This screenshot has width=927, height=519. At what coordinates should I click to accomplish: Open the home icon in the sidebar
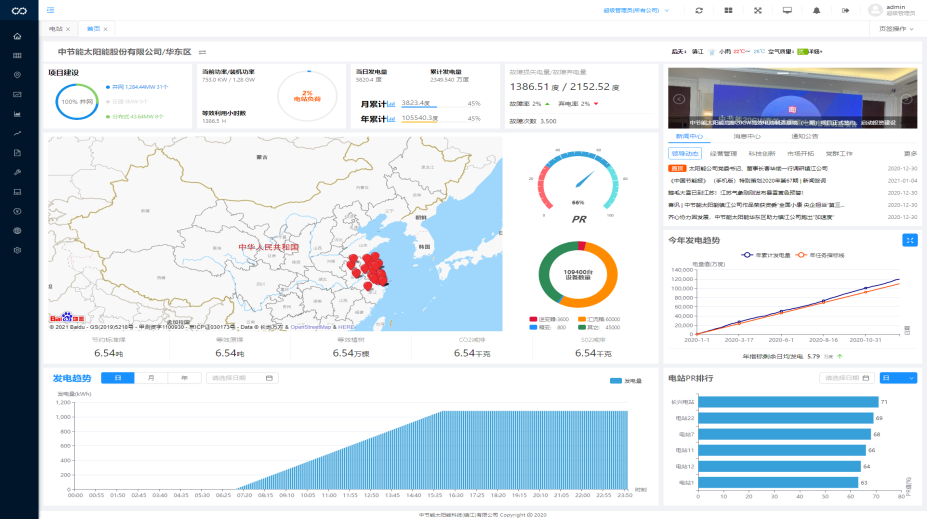coord(17,36)
